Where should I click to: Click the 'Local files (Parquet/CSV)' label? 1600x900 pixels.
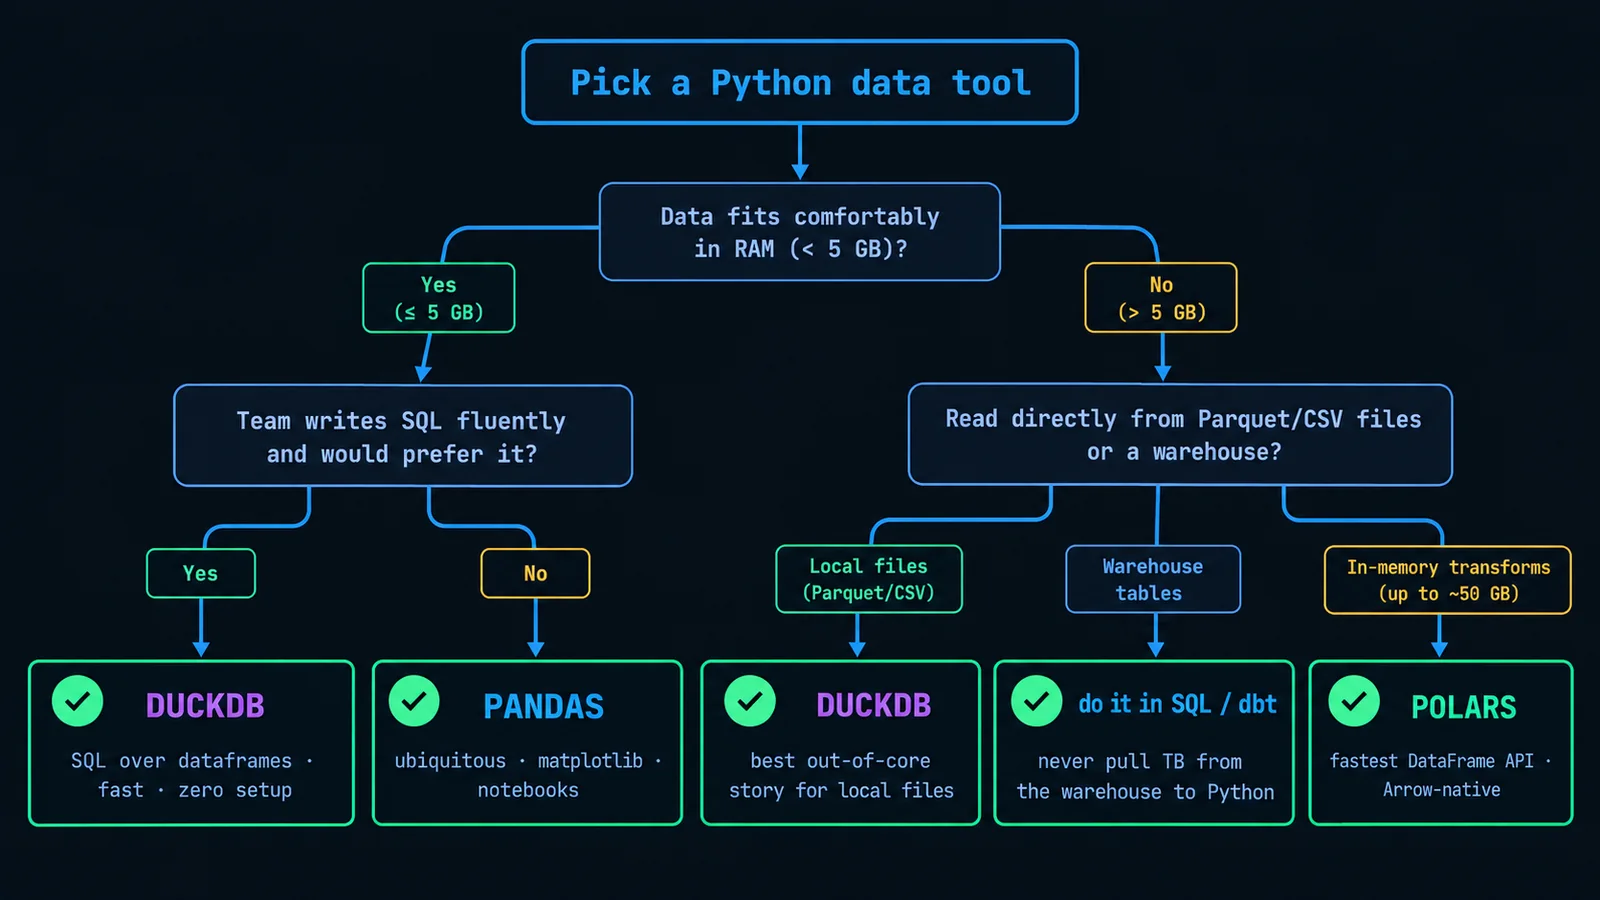tap(869, 579)
